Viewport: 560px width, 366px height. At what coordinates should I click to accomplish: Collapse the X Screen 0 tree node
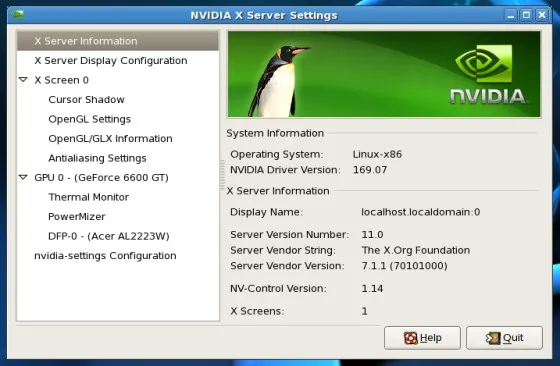pos(23,80)
